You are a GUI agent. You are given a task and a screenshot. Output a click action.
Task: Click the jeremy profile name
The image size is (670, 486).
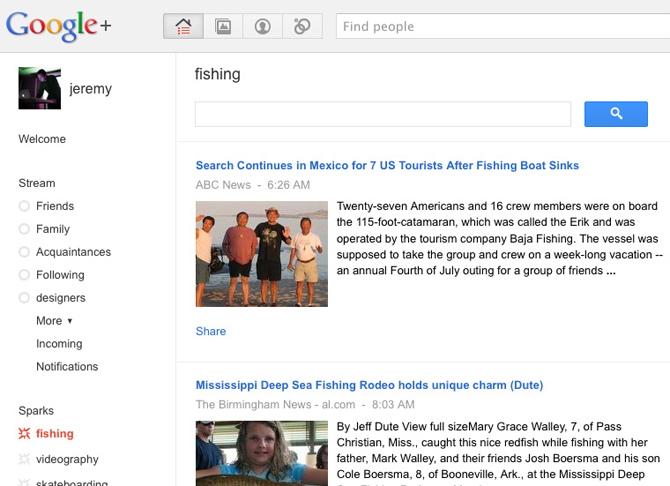pyautogui.click(x=91, y=89)
